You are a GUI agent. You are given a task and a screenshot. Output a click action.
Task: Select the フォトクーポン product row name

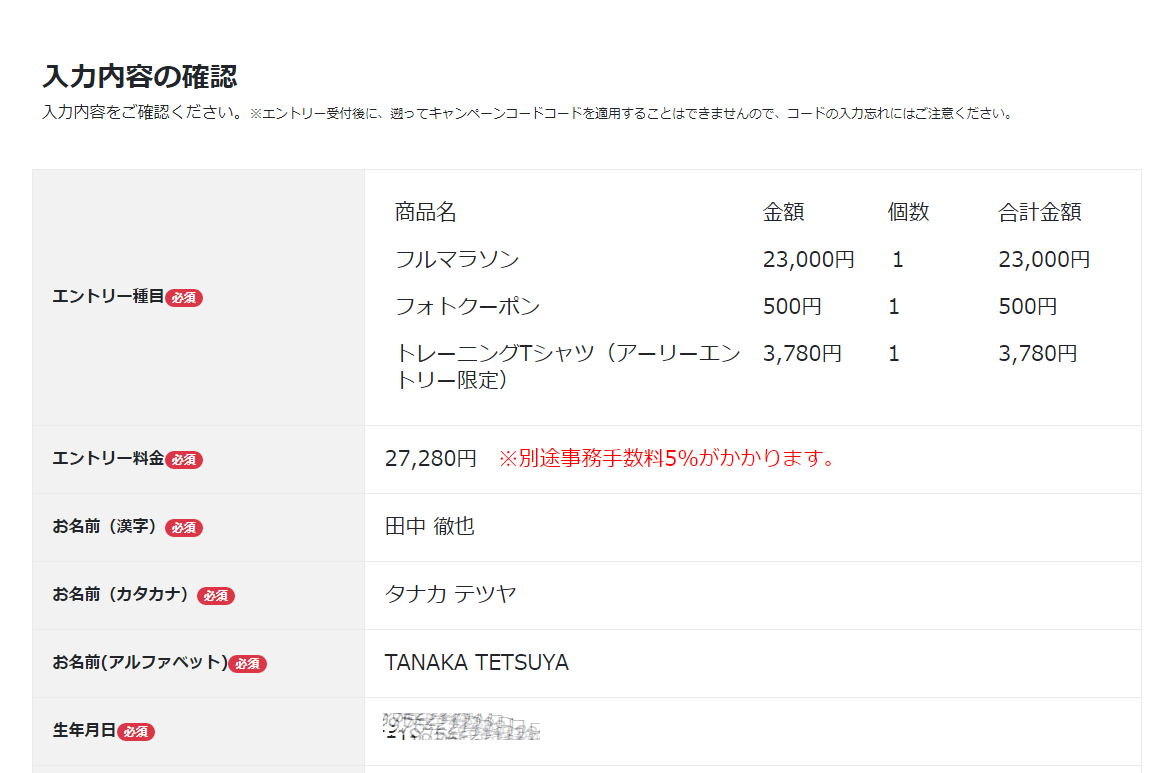(467, 307)
